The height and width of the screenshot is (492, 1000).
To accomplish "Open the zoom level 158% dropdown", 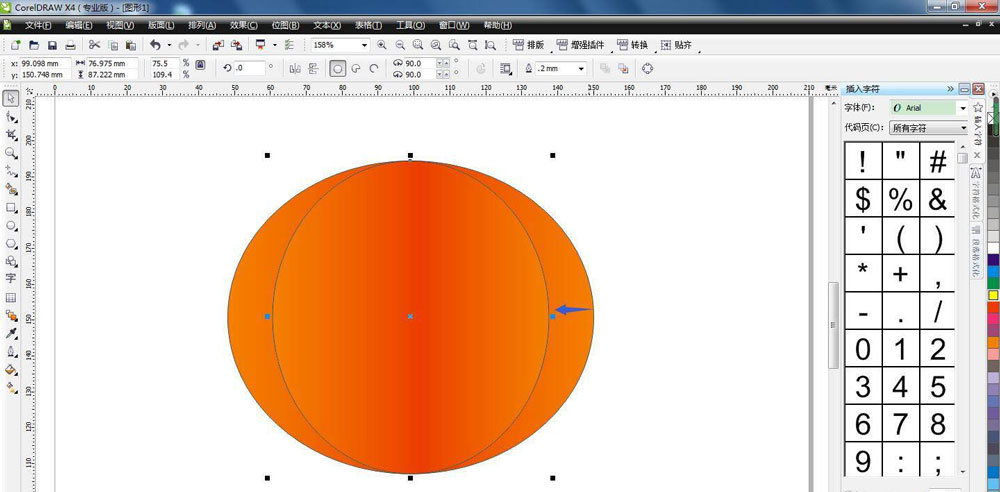I will click(365, 45).
